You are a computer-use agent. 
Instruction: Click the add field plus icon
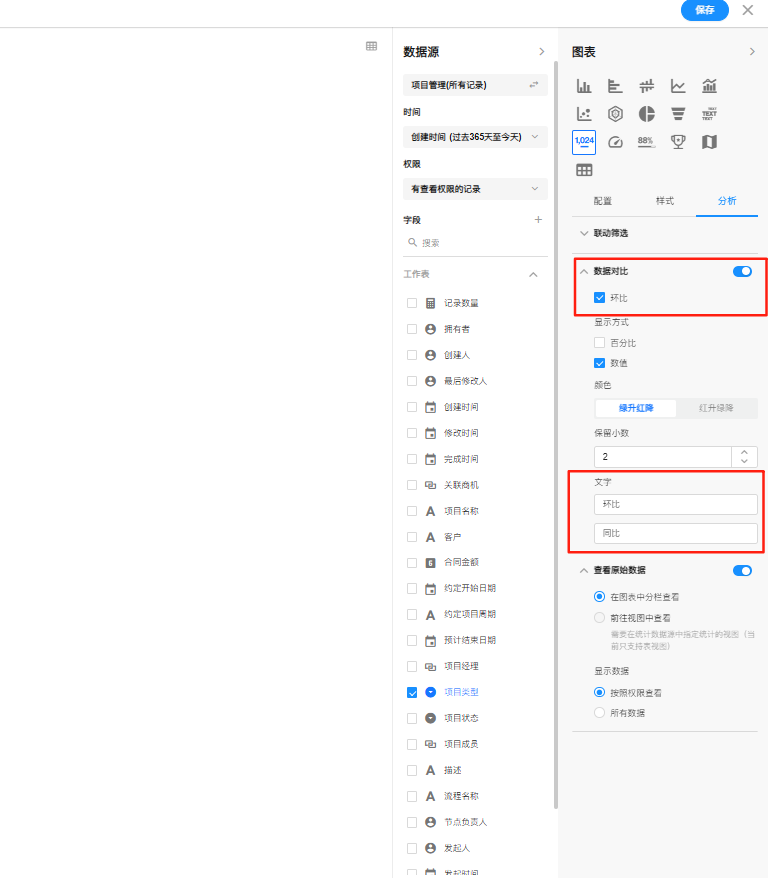coord(538,219)
